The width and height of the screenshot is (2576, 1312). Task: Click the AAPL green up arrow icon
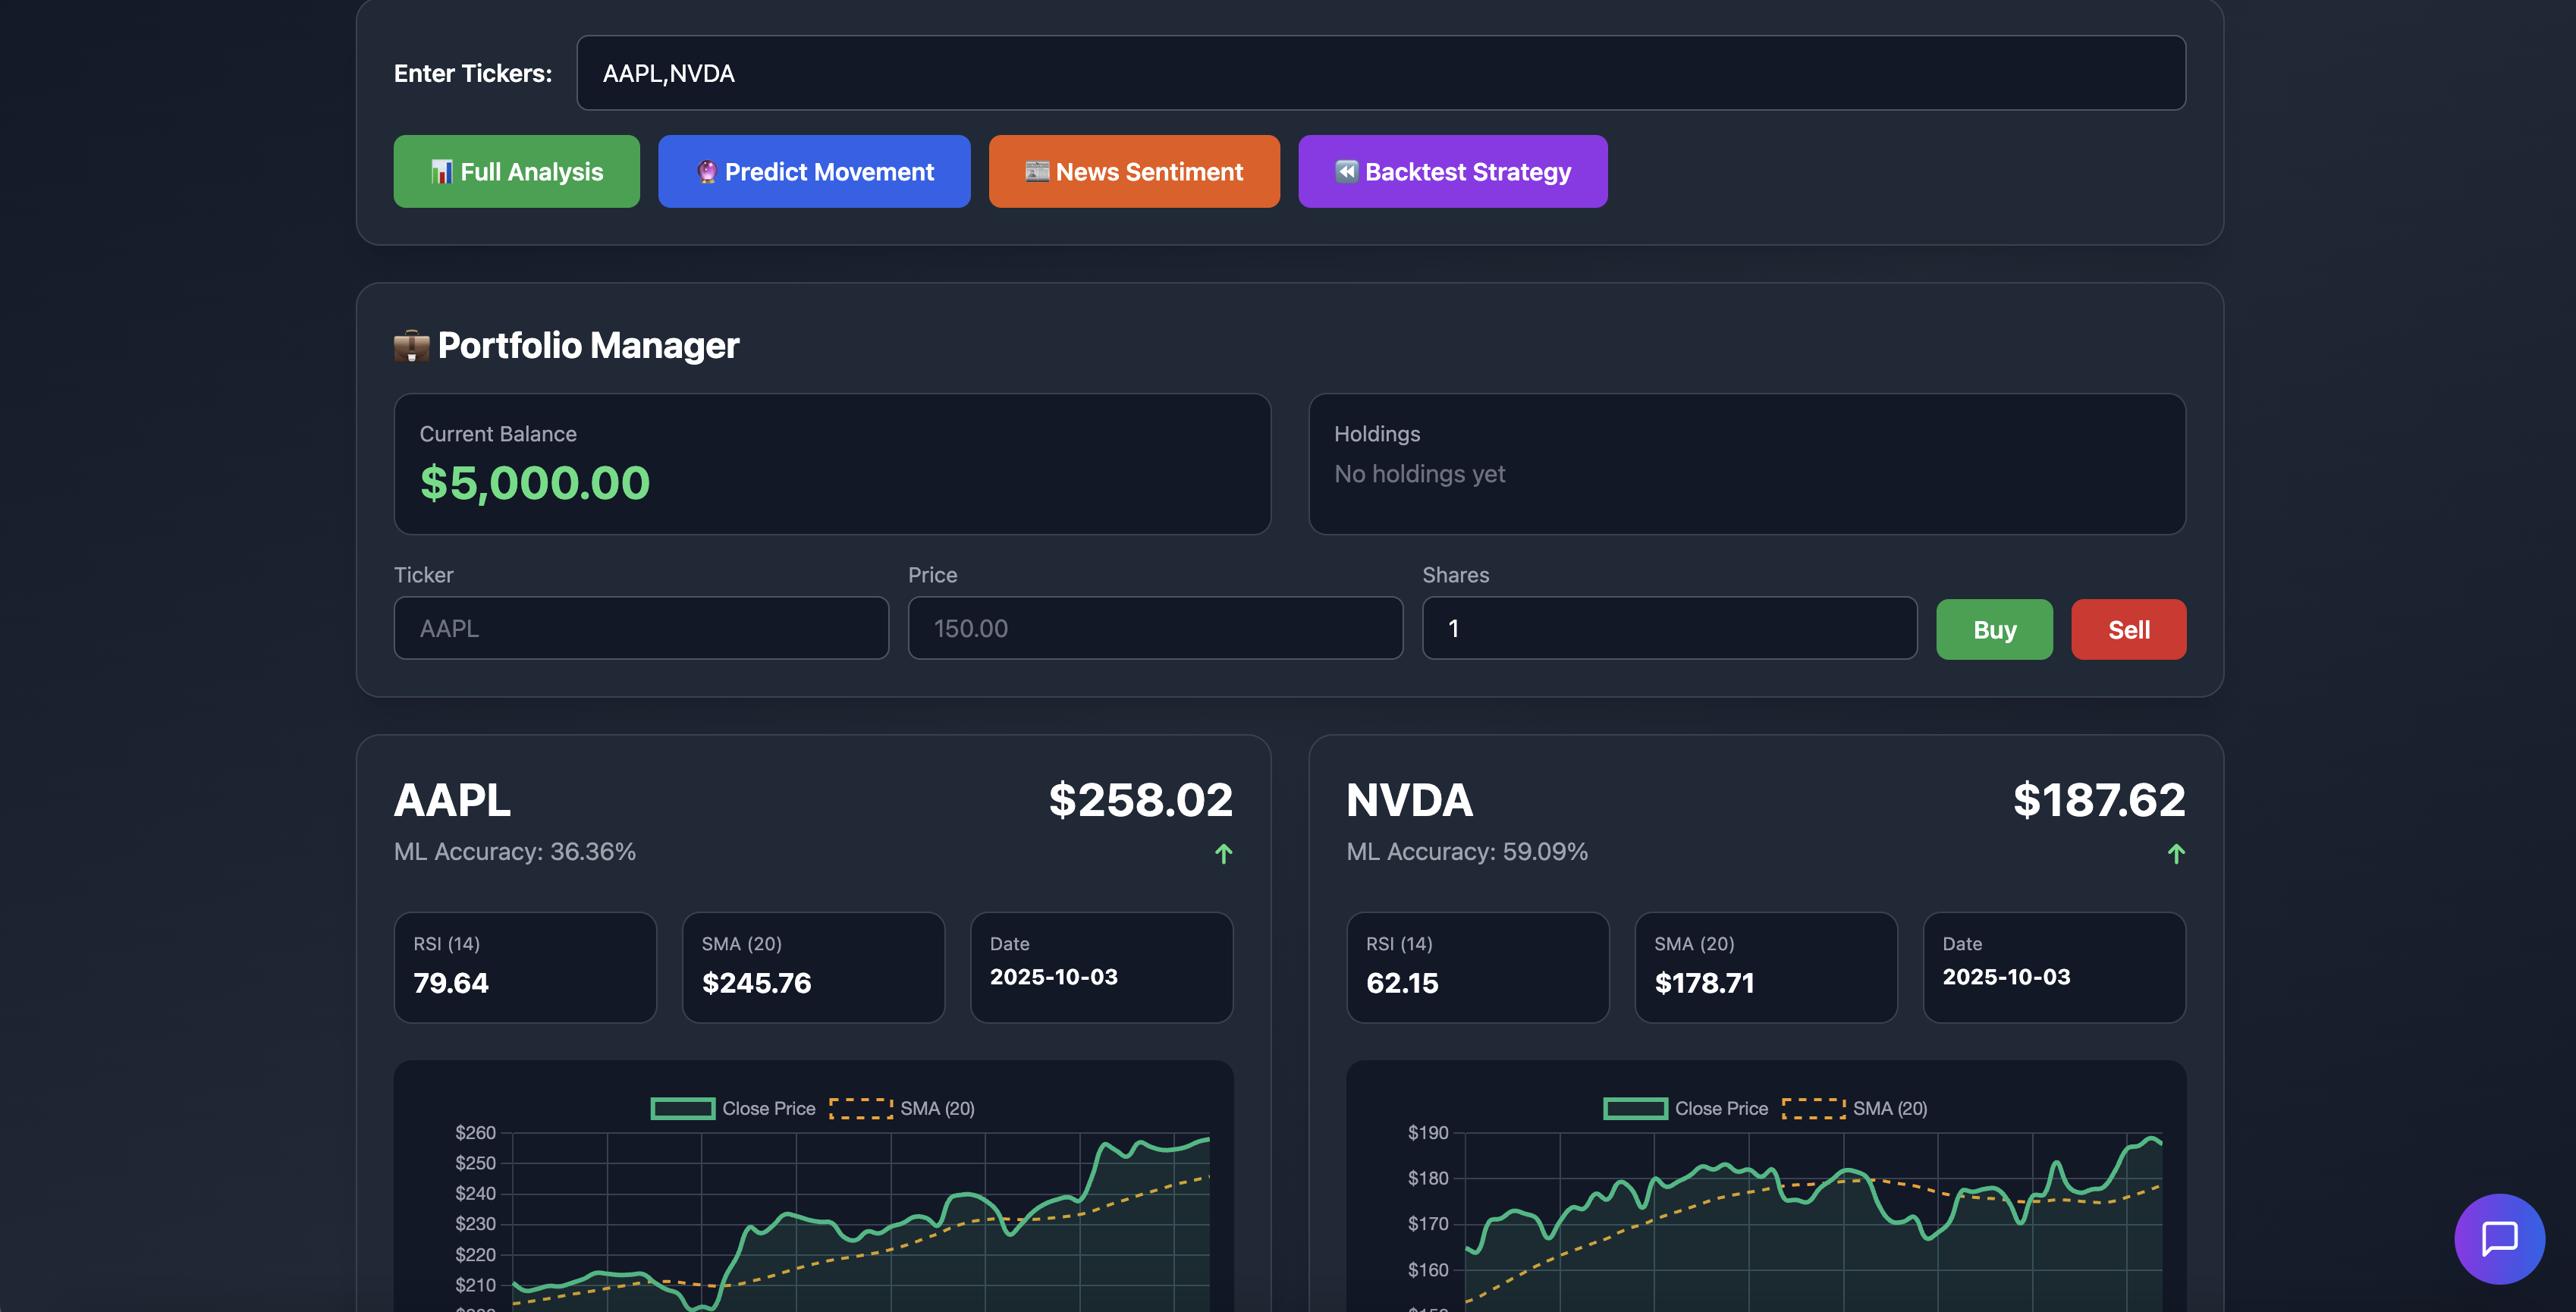[1223, 854]
